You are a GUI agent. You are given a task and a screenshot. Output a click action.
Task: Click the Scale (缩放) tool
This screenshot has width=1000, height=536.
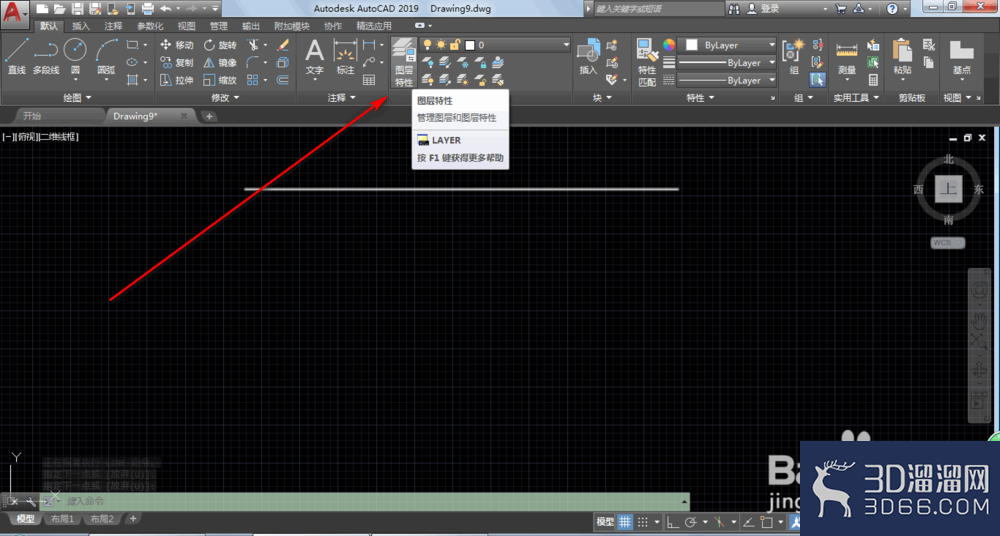[x=220, y=80]
